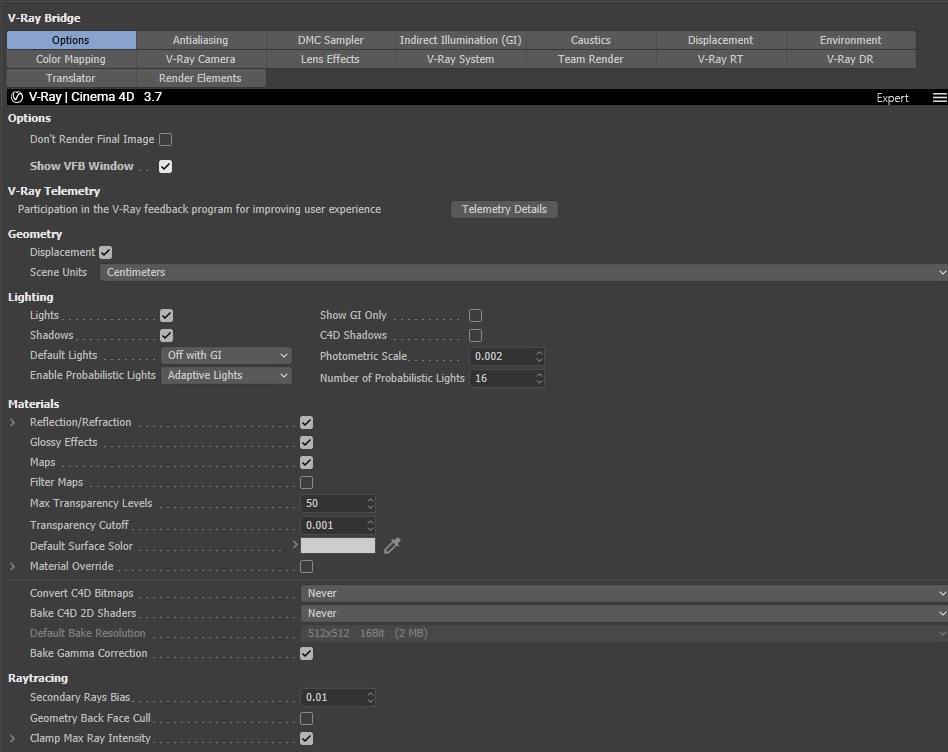Click the Default Surface Color swatch
948x752 pixels.
(338, 546)
